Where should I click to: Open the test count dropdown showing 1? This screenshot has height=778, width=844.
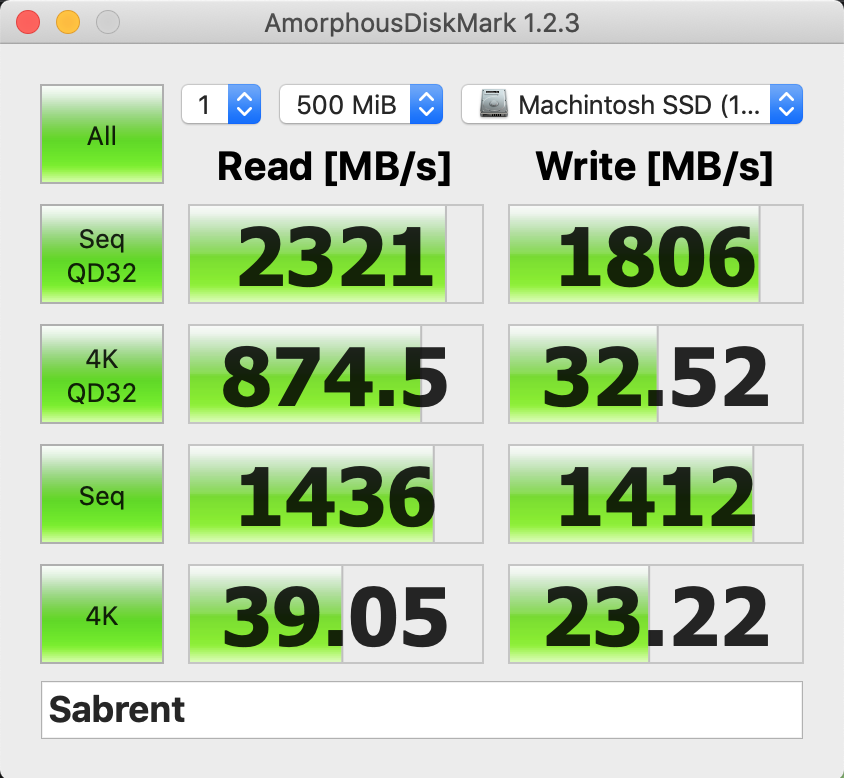(x=221, y=104)
